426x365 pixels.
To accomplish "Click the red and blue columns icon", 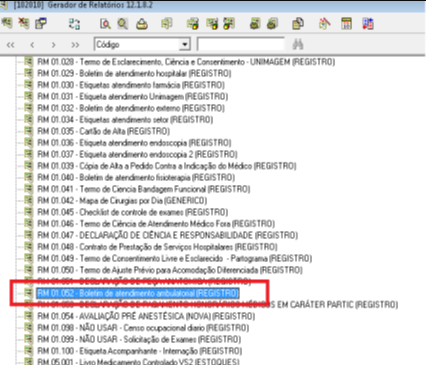I will (368, 24).
